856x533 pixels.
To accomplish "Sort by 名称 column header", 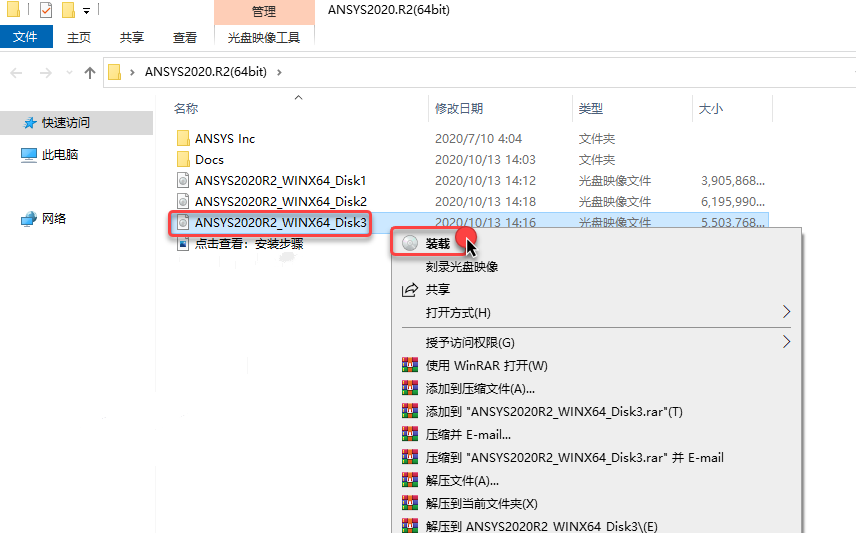I will 186,109.
